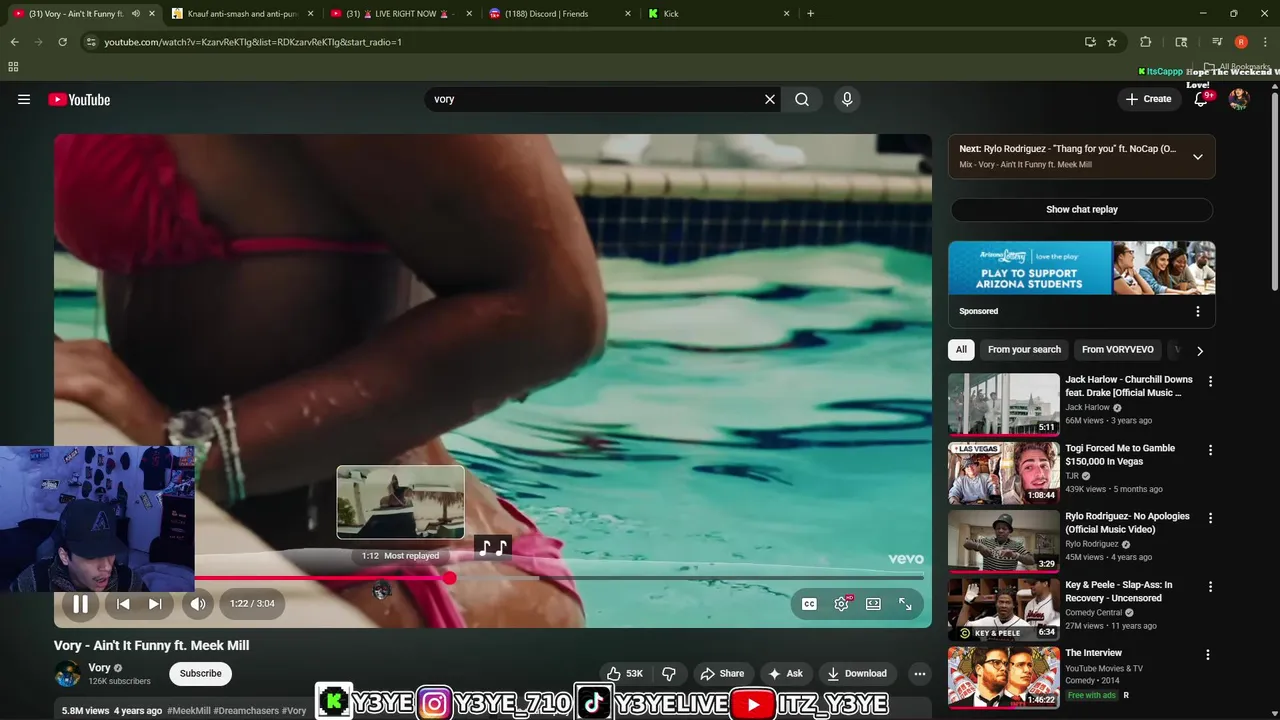Switch to the Knauf anti-smash tab
The height and width of the screenshot is (720, 1280).
240,14
